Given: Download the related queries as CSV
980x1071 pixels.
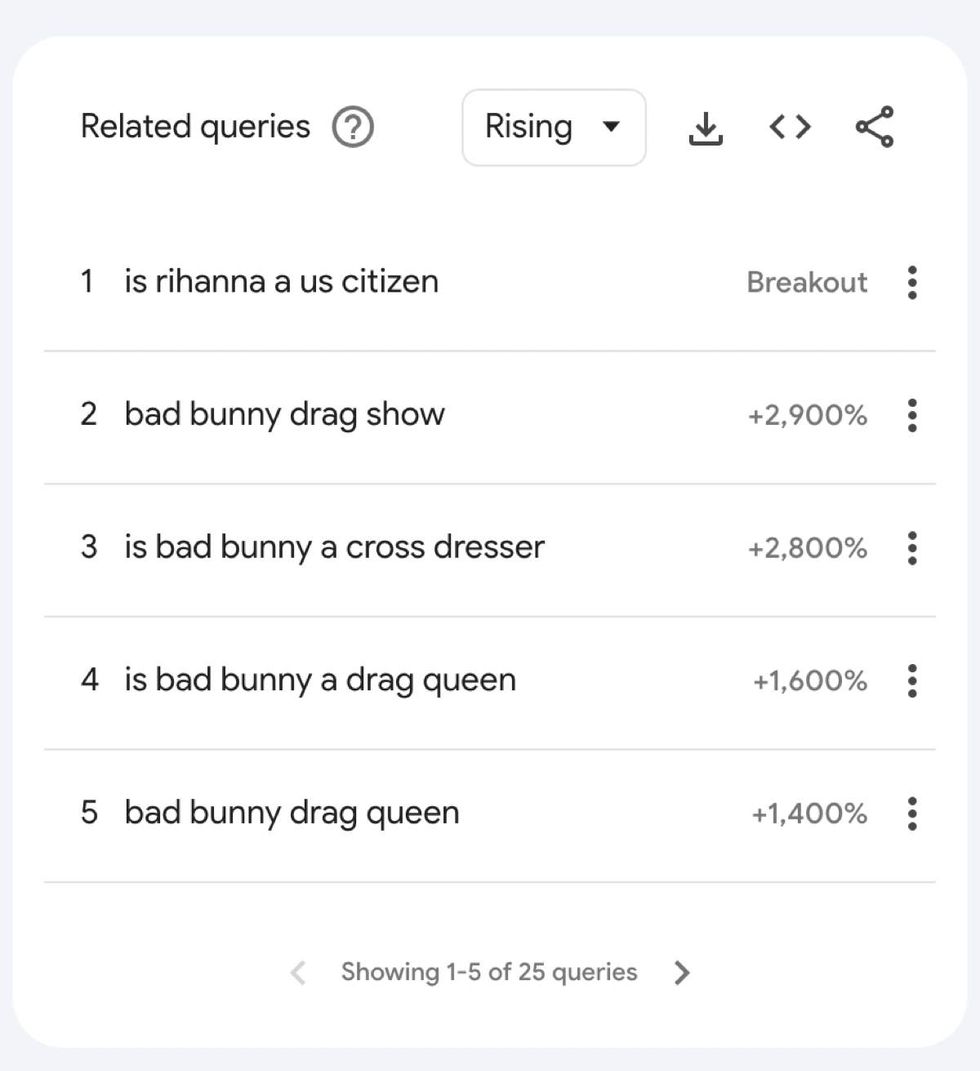Looking at the screenshot, I should tap(705, 127).
